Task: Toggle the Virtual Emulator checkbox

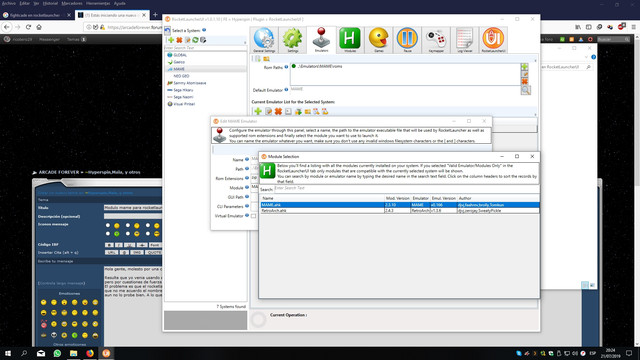Action: (253, 216)
